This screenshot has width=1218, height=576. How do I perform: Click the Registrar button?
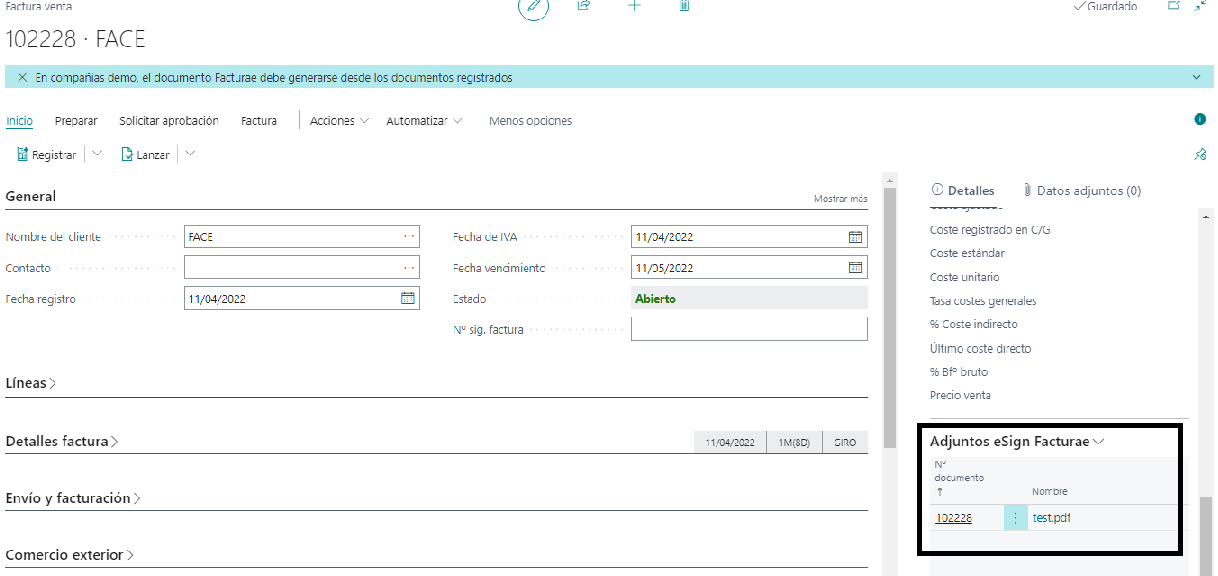tap(47, 155)
